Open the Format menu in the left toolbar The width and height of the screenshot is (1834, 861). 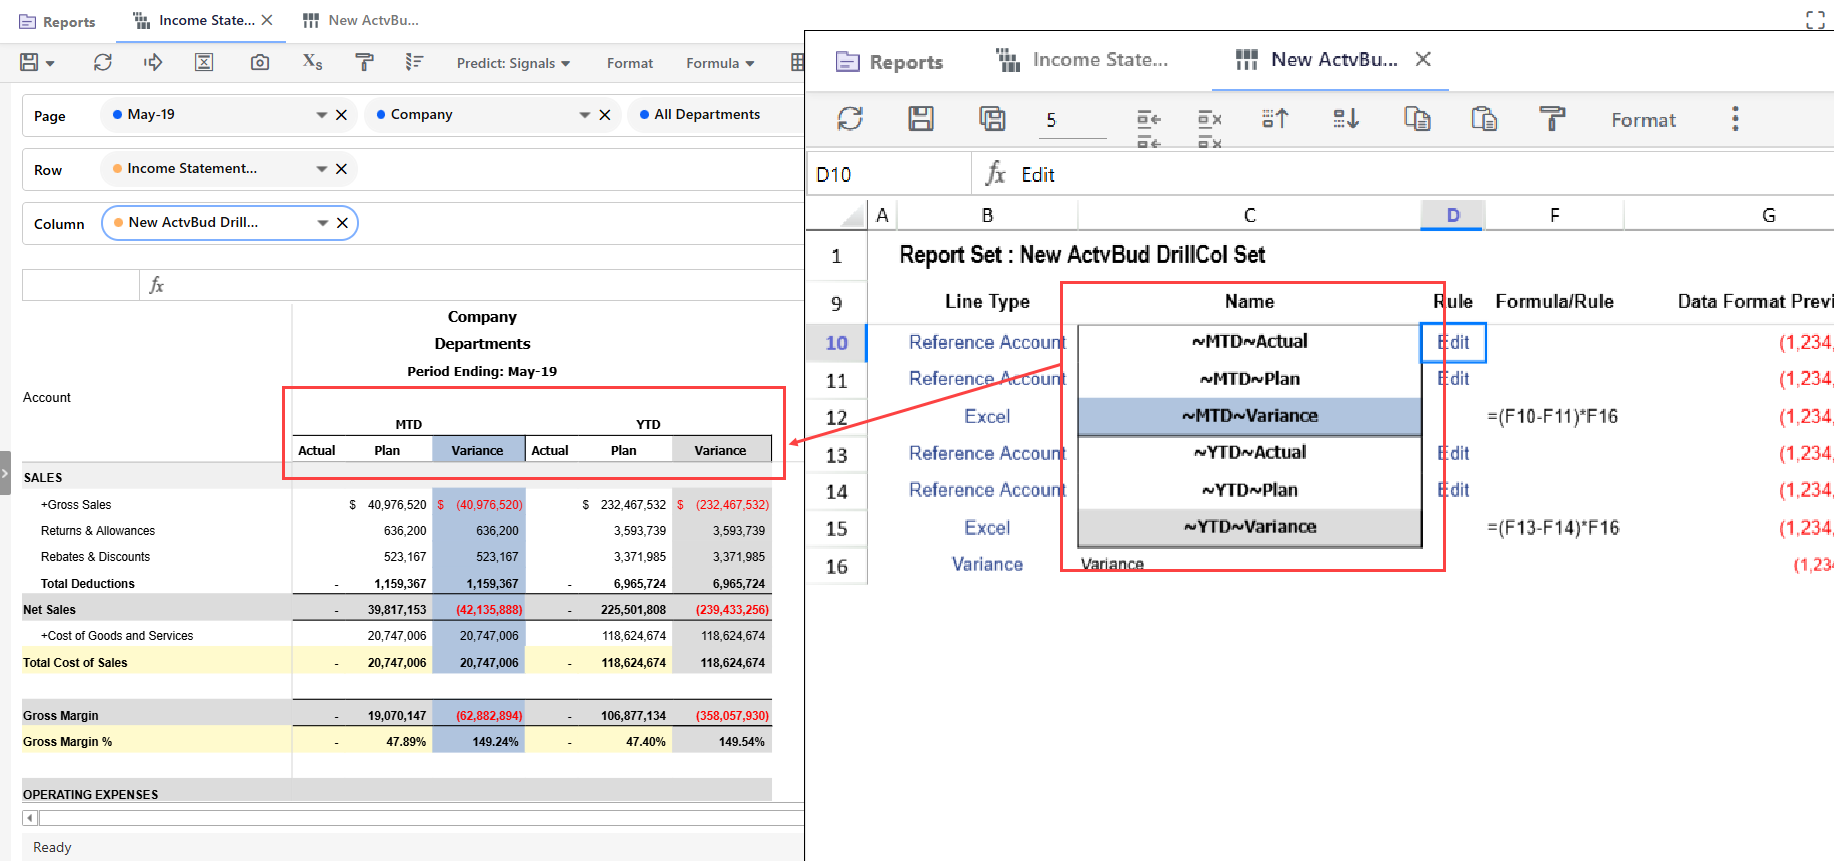[x=630, y=63]
